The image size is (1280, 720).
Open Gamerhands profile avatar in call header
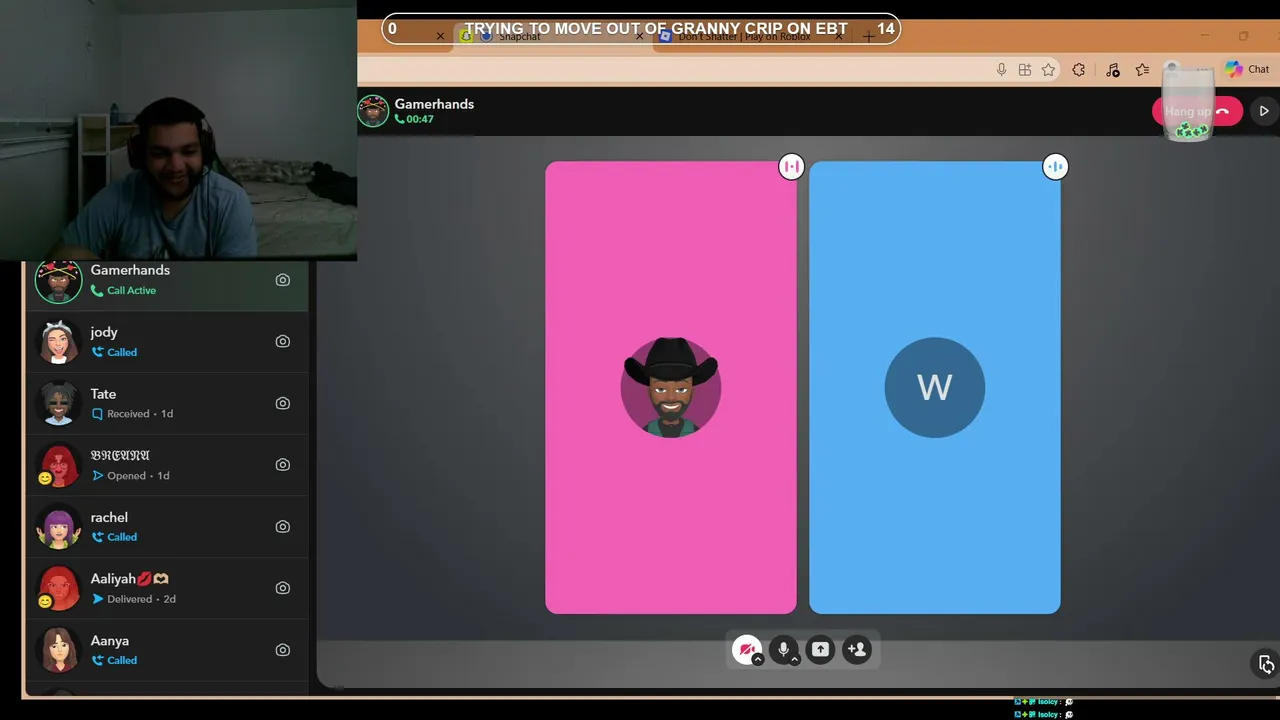[x=373, y=111]
